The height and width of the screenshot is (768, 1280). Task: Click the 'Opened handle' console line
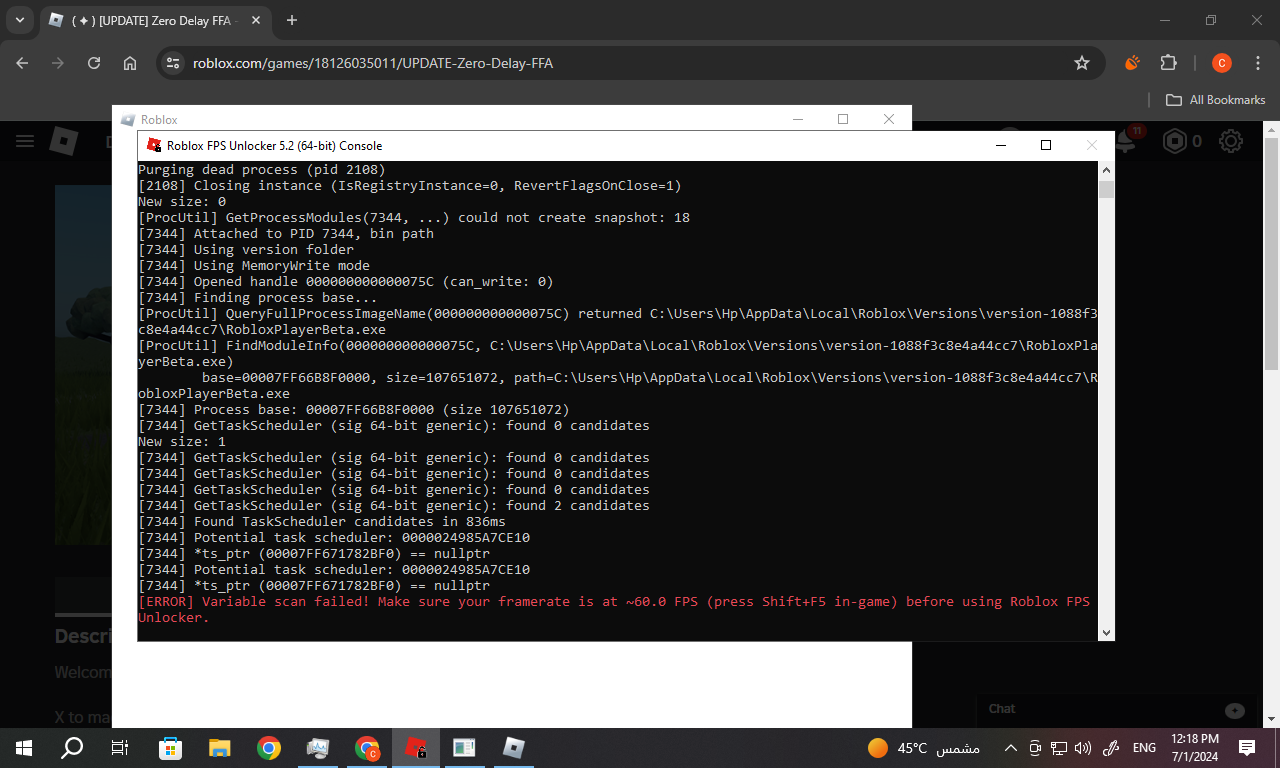tap(346, 282)
